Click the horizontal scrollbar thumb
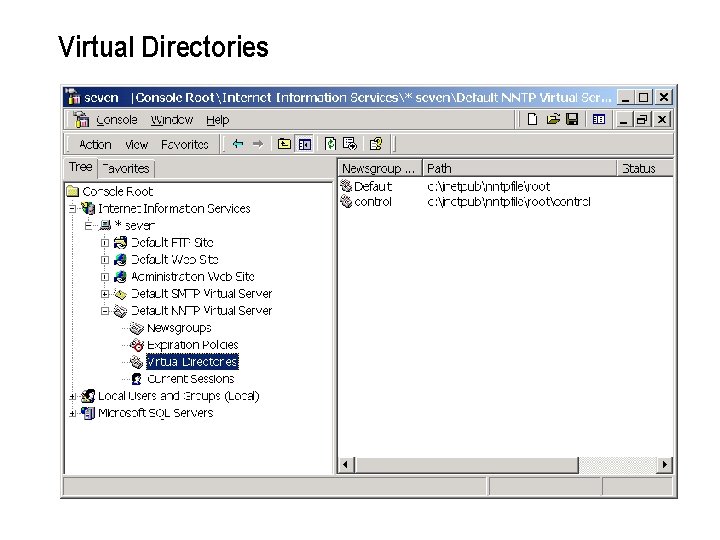 (x=467, y=465)
